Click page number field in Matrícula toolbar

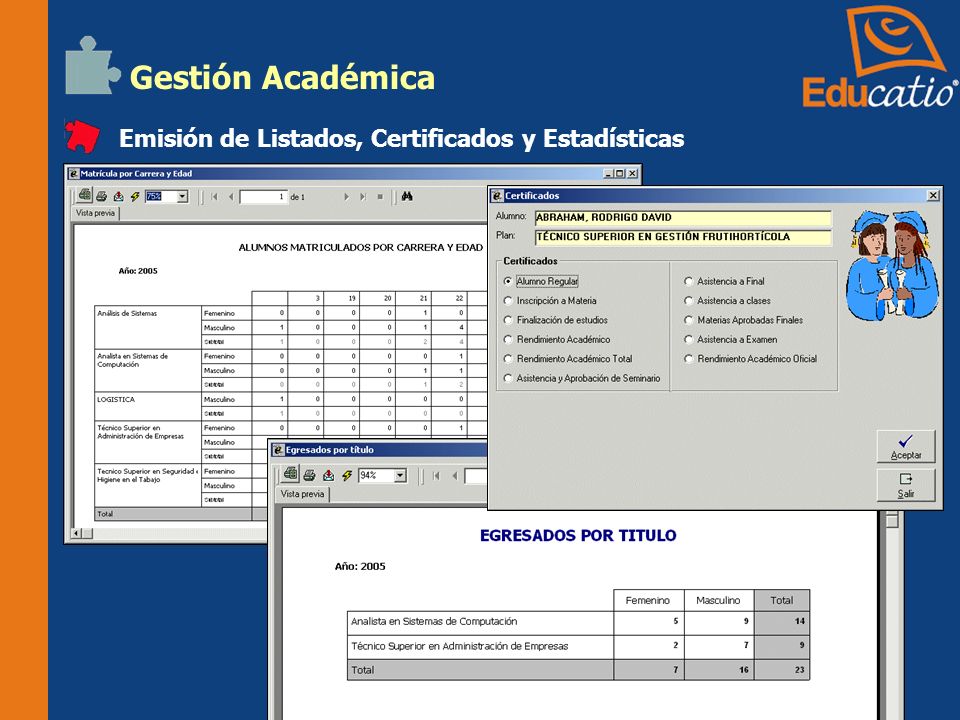coord(263,197)
